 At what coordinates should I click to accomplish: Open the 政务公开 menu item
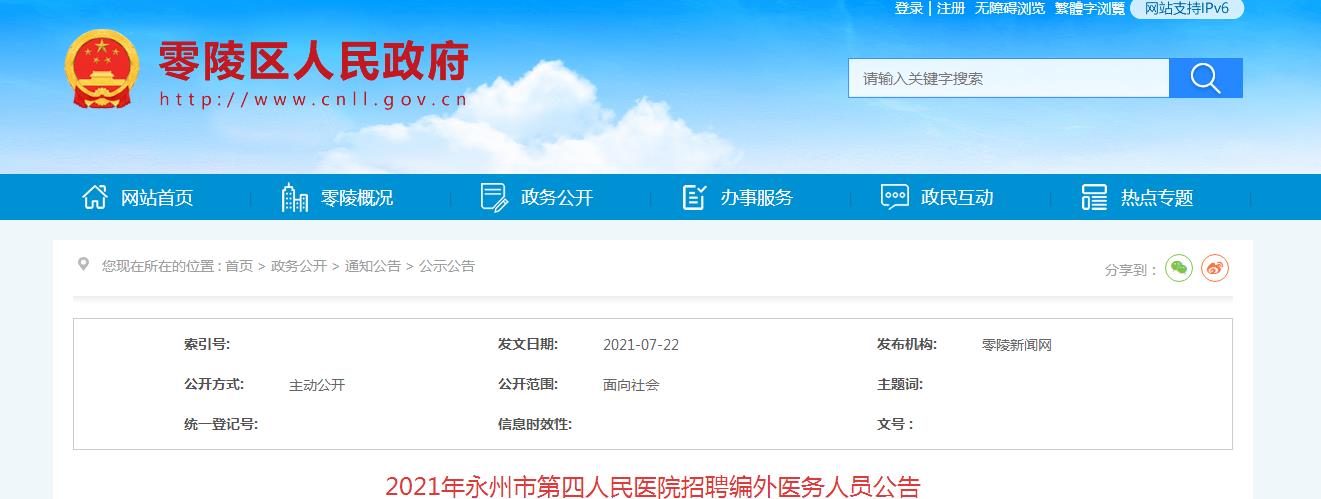[557, 198]
